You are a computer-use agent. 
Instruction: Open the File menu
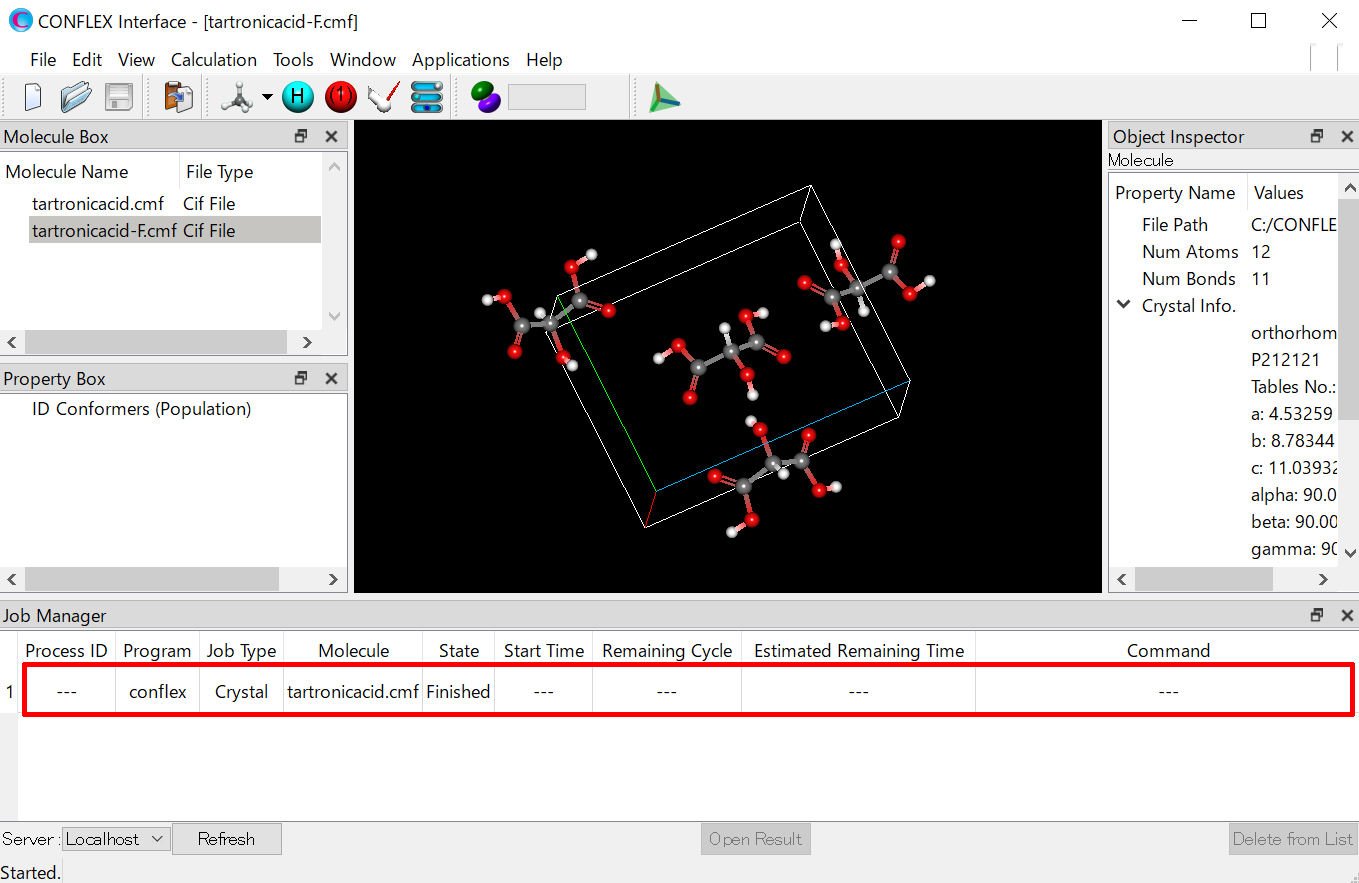click(x=43, y=60)
